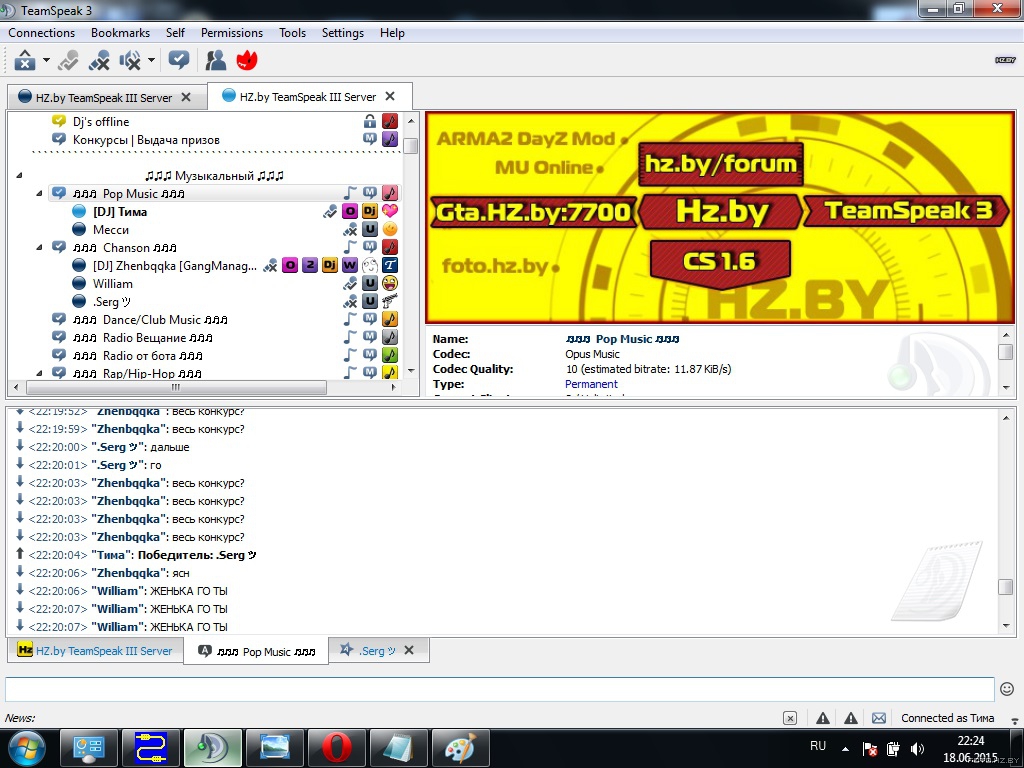1024x768 pixels.
Task: Click the TeamSpeak 3 banner arrow label
Action: pyautogui.click(x=906, y=211)
